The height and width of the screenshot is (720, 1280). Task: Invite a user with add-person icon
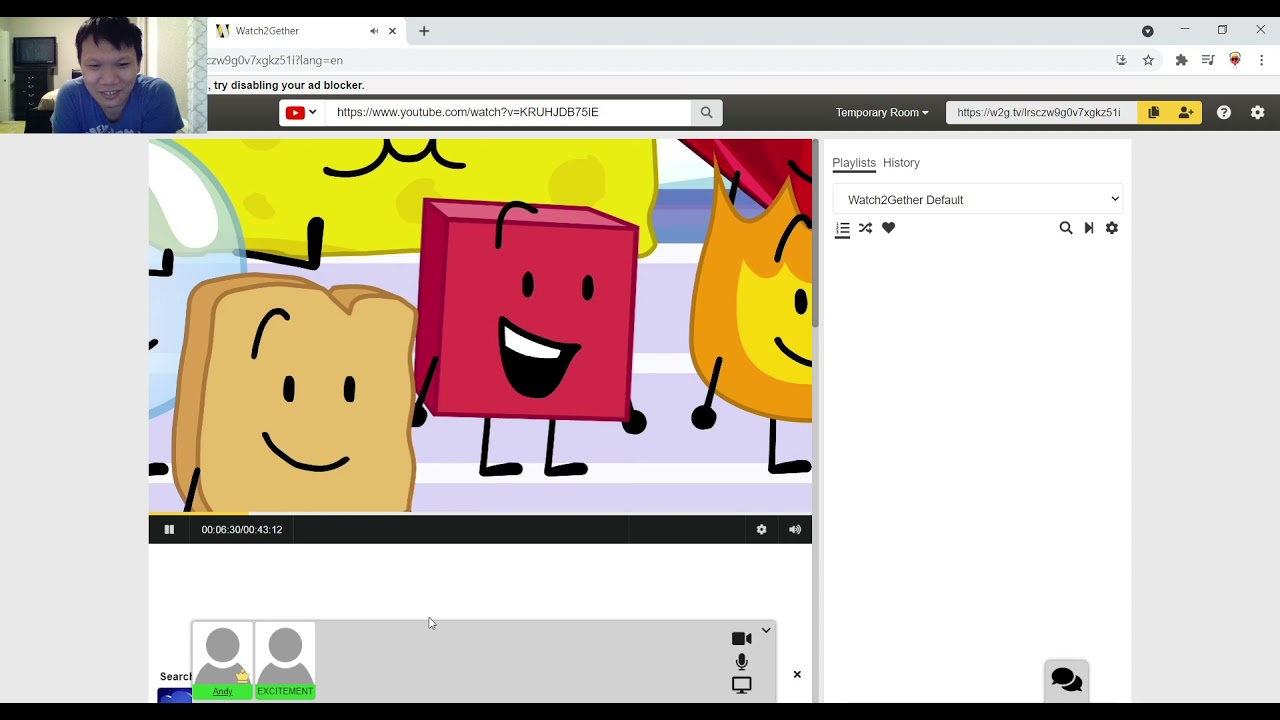1186,112
